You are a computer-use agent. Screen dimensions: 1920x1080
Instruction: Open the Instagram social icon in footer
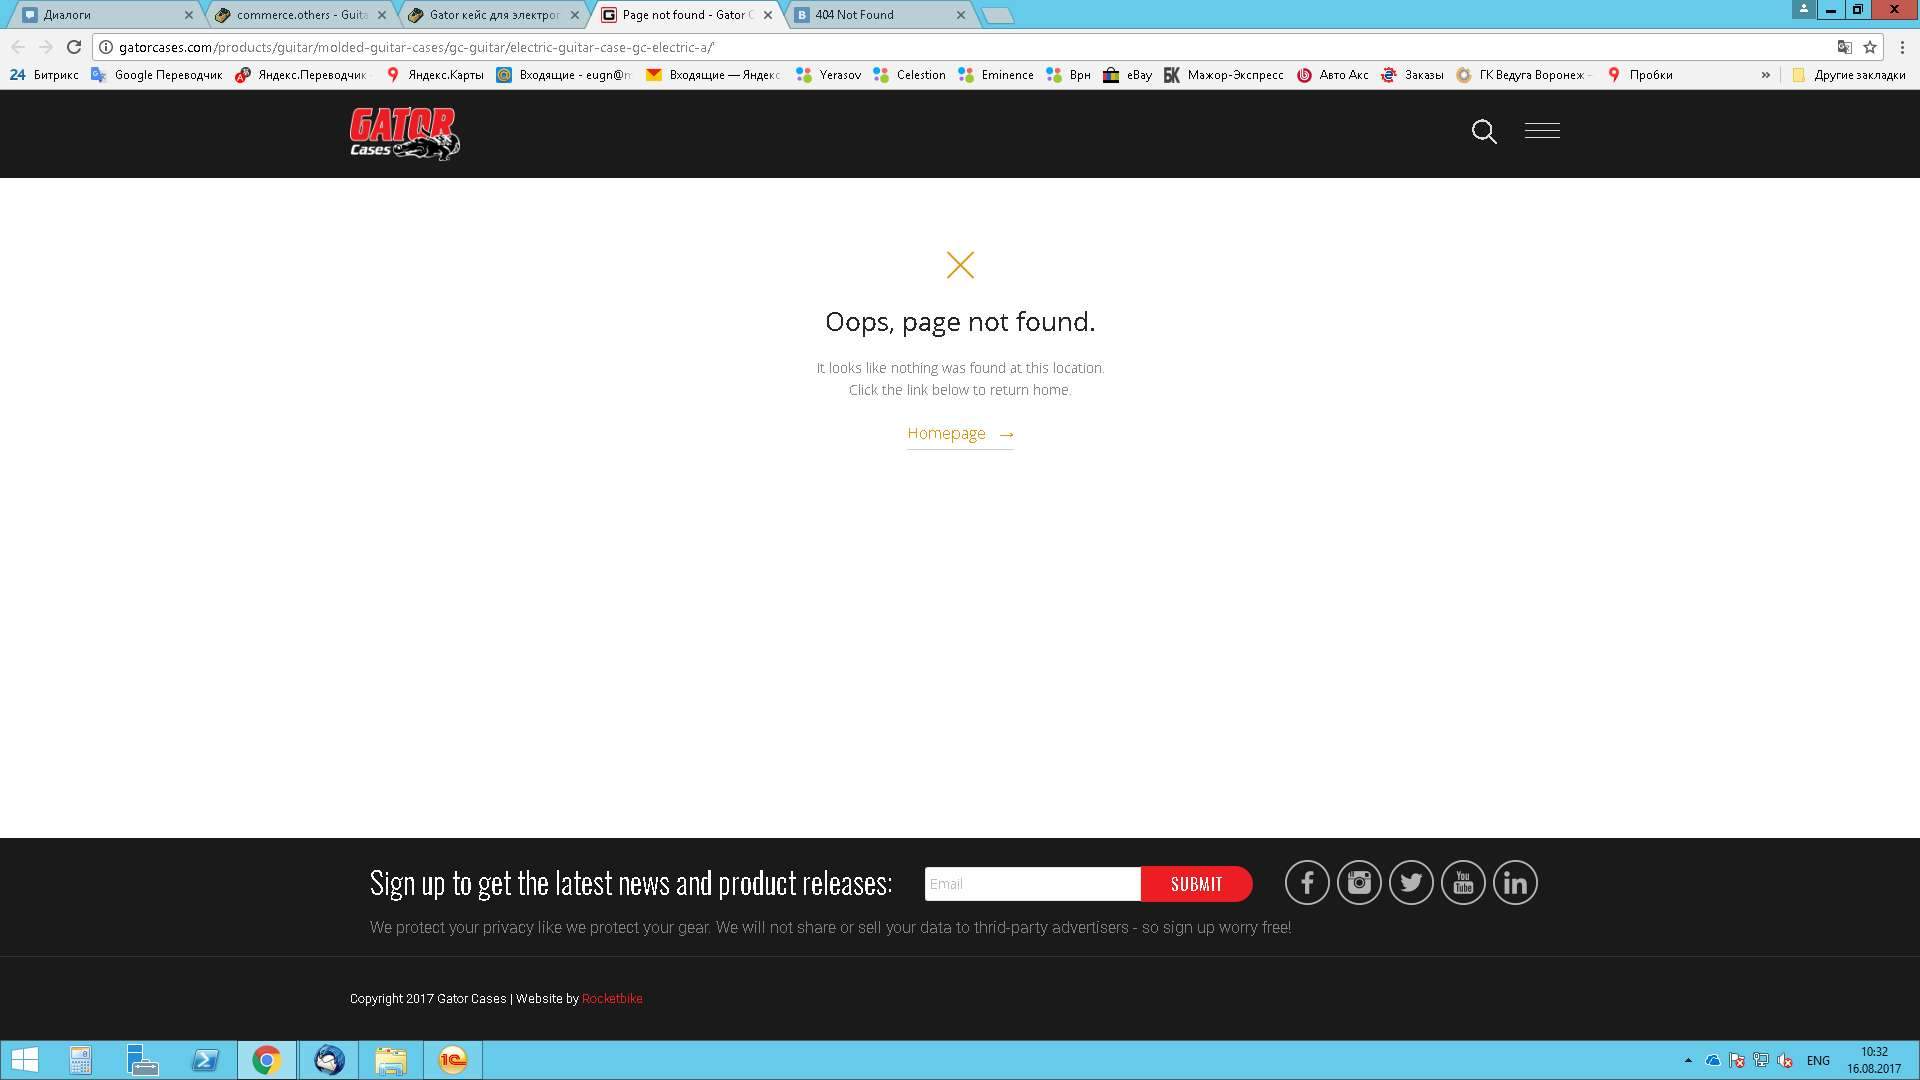[x=1358, y=883]
